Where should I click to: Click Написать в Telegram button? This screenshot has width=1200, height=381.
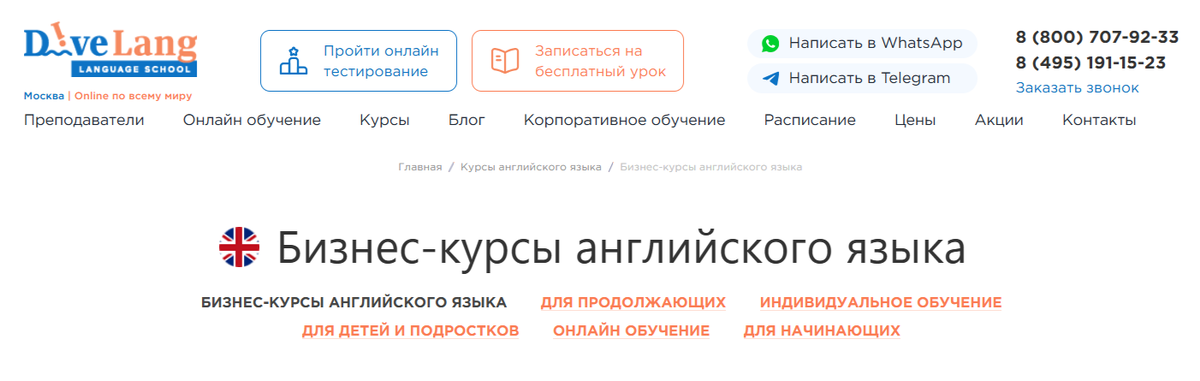pyautogui.click(x=862, y=78)
